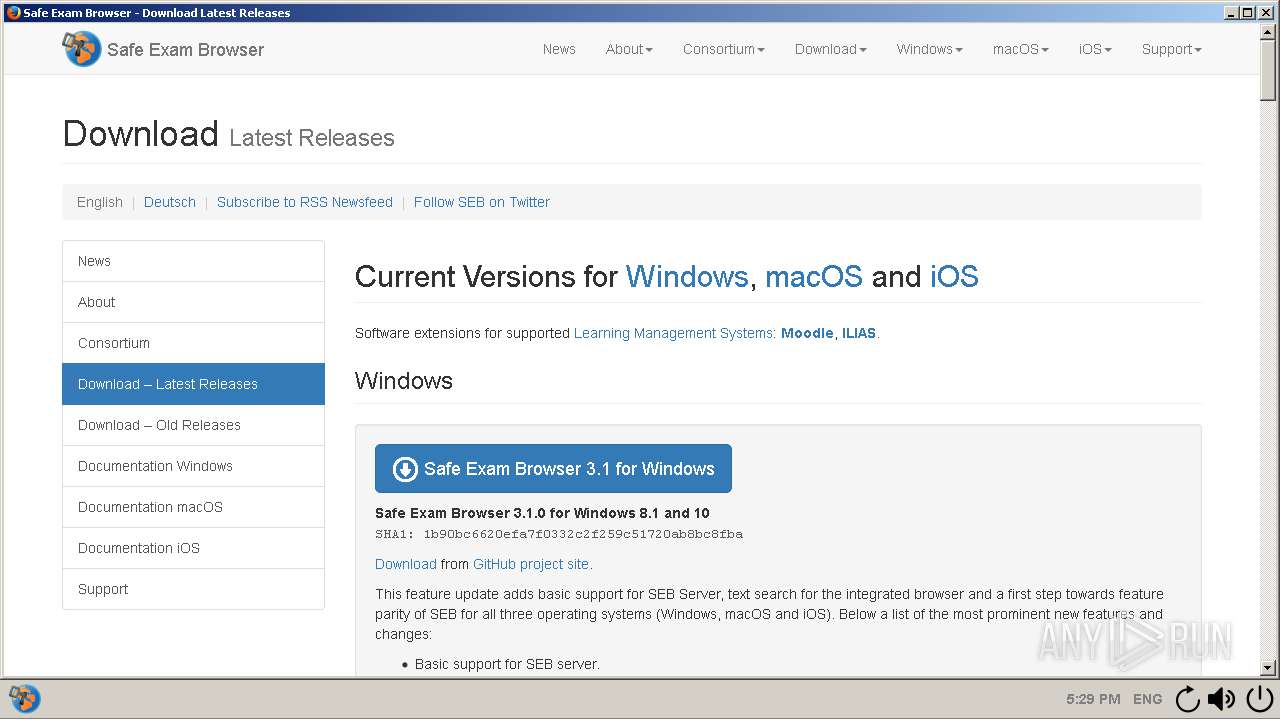Open Learning Management Systems link
This screenshot has height=720, width=1280.
pyautogui.click(x=675, y=333)
